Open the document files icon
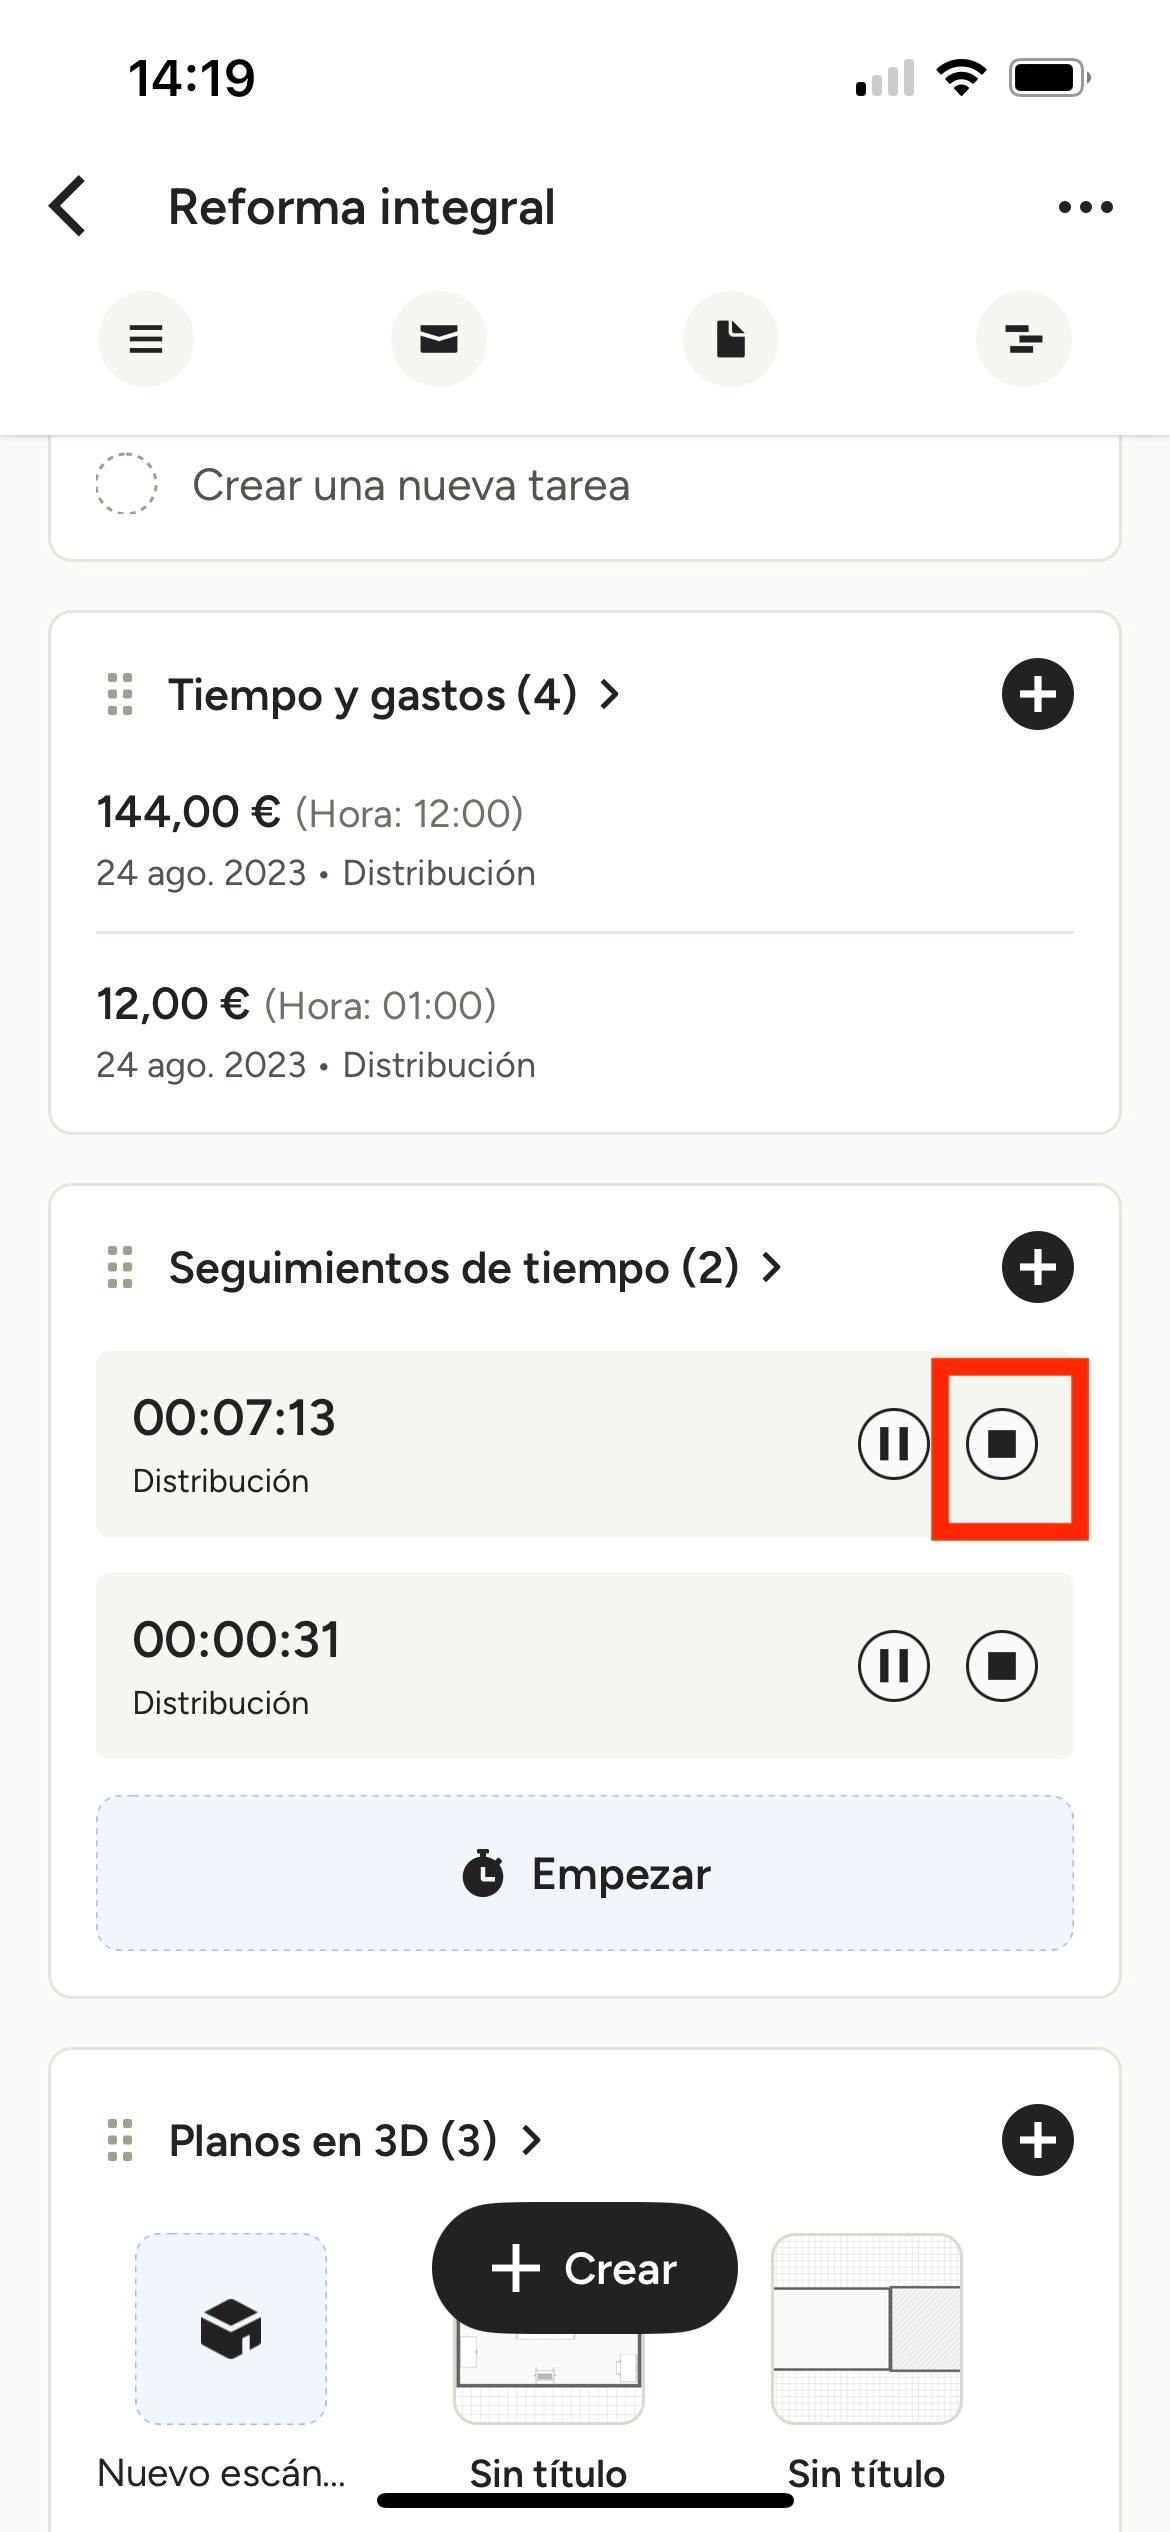This screenshot has height=2532, width=1170. pos(731,339)
